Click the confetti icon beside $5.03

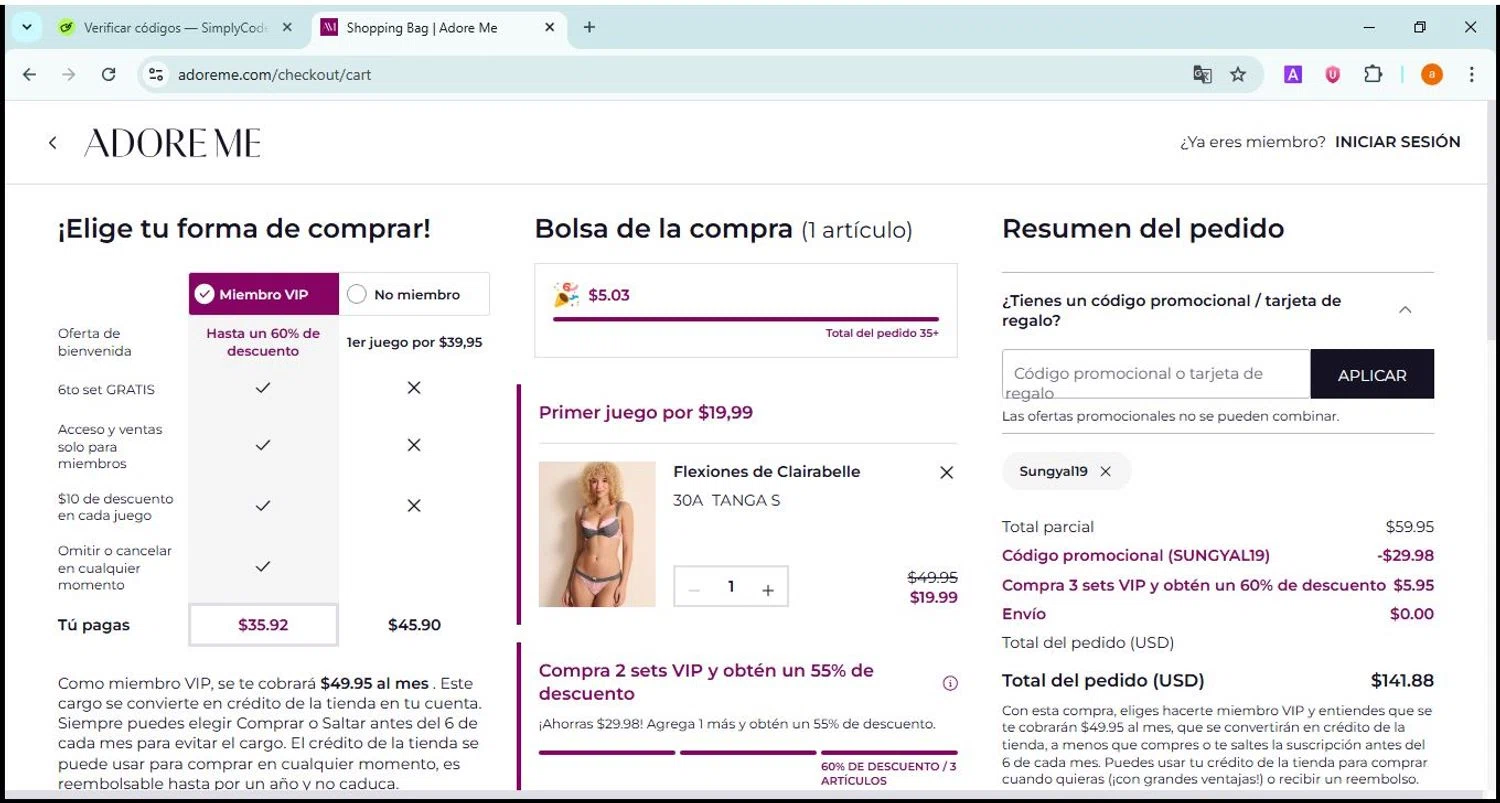(566, 295)
